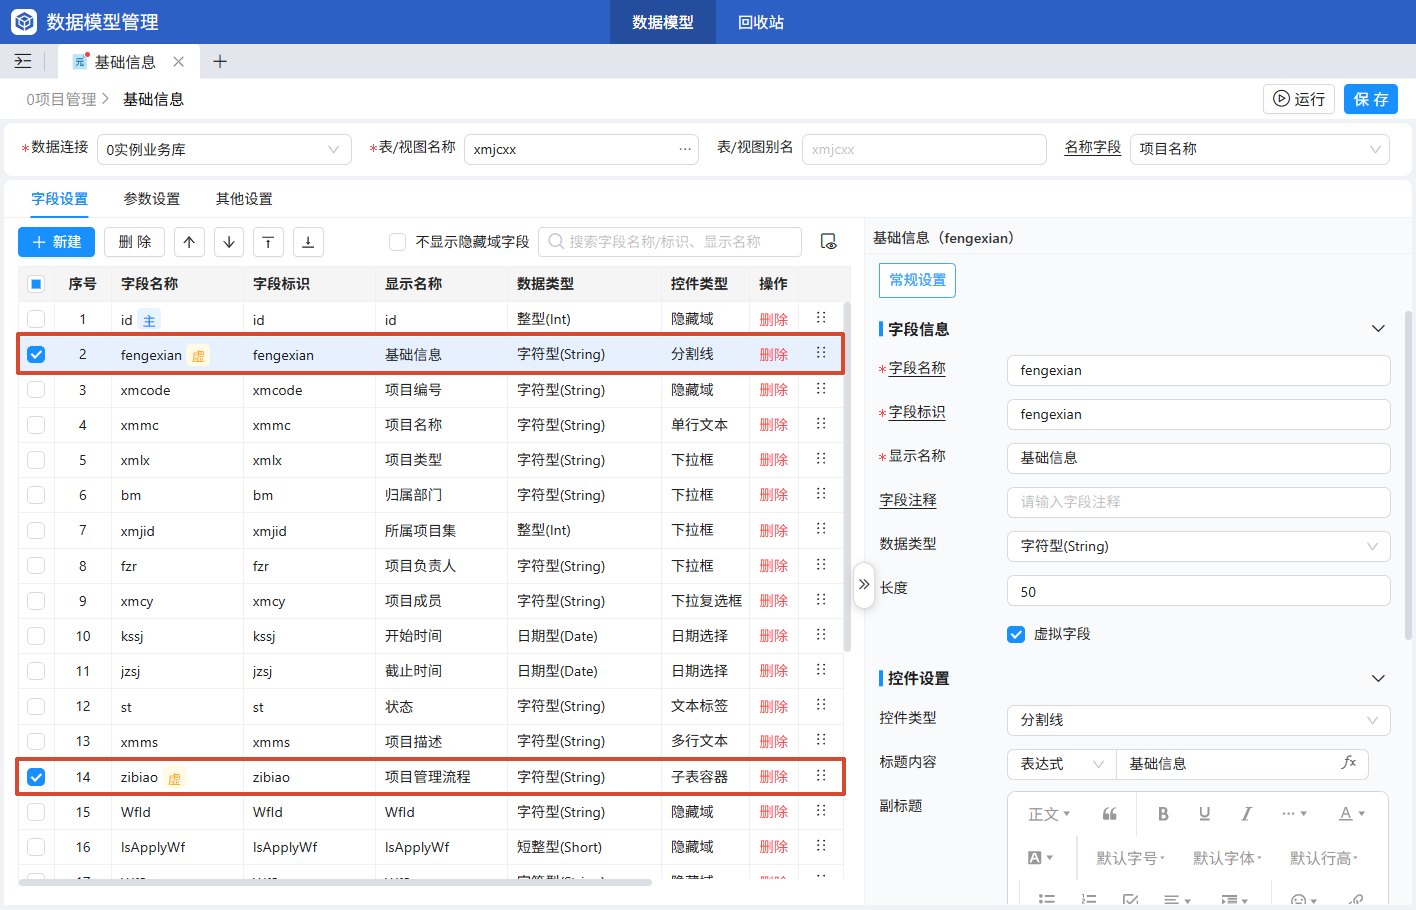The width and height of the screenshot is (1416, 910).
Task: Toggle the 虚拟字段 checkbox
Action: (x=1016, y=634)
